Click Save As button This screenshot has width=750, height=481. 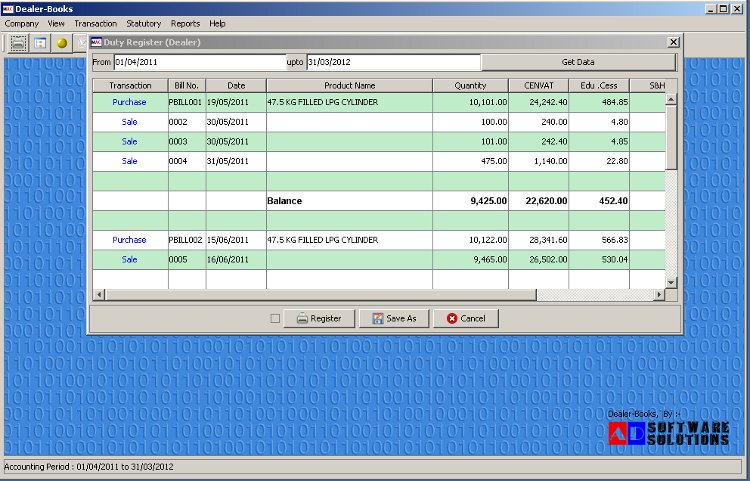[393, 319]
